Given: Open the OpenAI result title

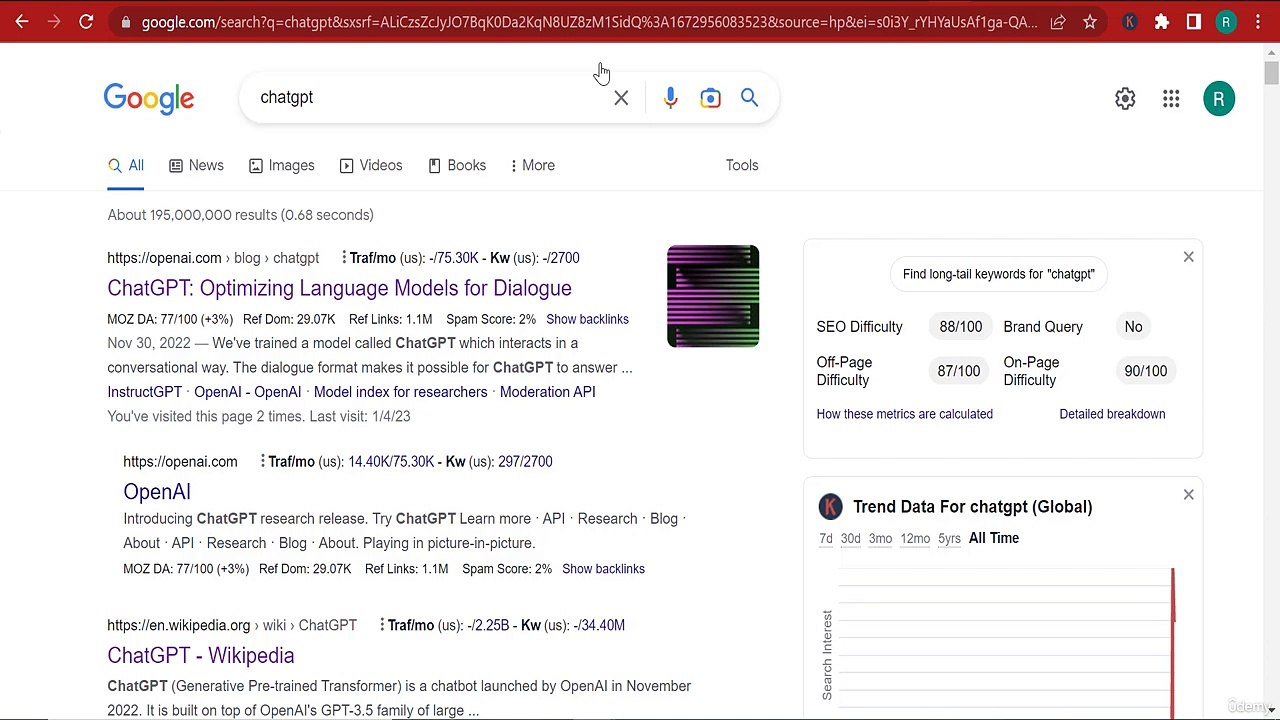Looking at the screenshot, I should tap(157, 491).
